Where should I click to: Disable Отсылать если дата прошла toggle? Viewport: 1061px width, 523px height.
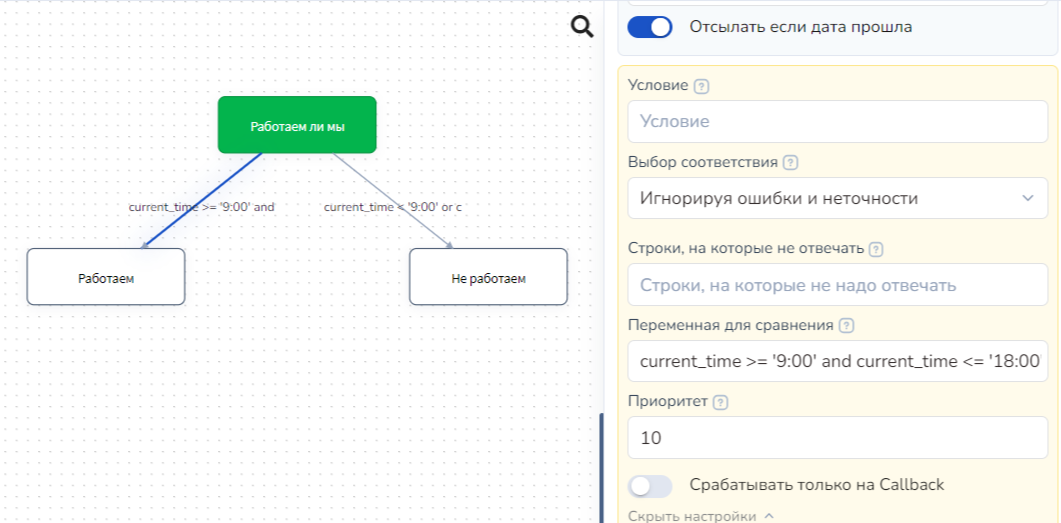[650, 27]
